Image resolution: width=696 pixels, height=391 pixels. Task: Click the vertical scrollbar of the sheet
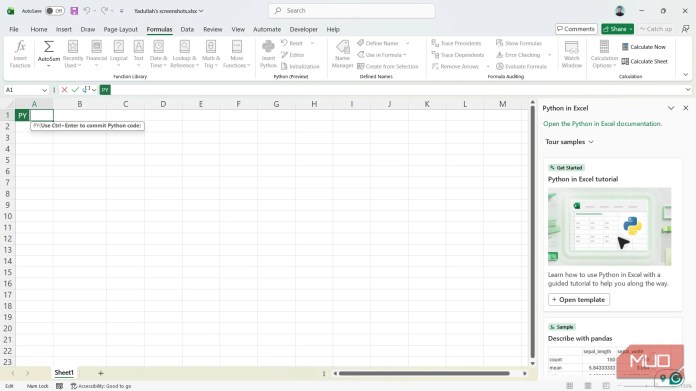(533, 231)
